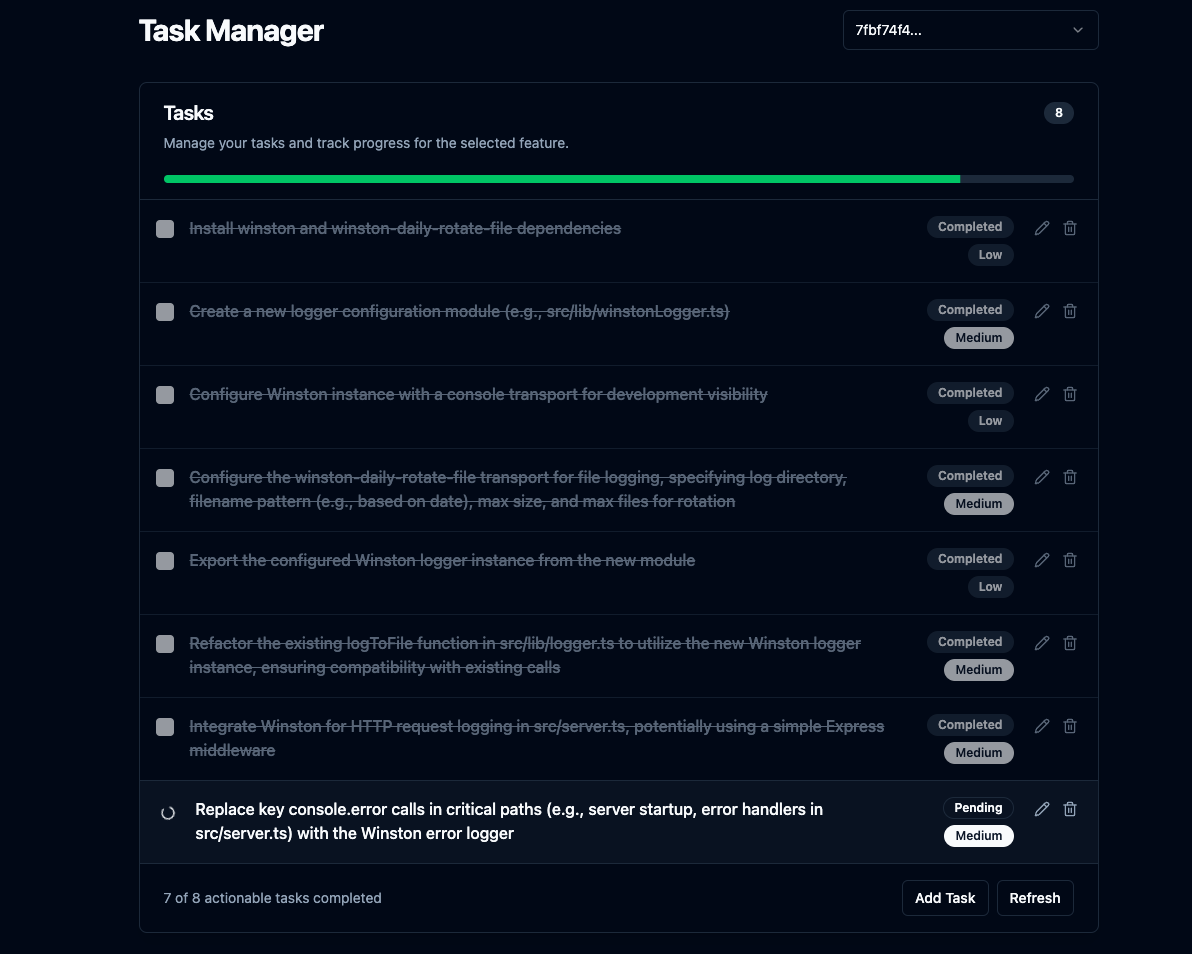Toggle the Refactor logToFile task checkbox
This screenshot has width=1192, height=954.
tap(165, 645)
